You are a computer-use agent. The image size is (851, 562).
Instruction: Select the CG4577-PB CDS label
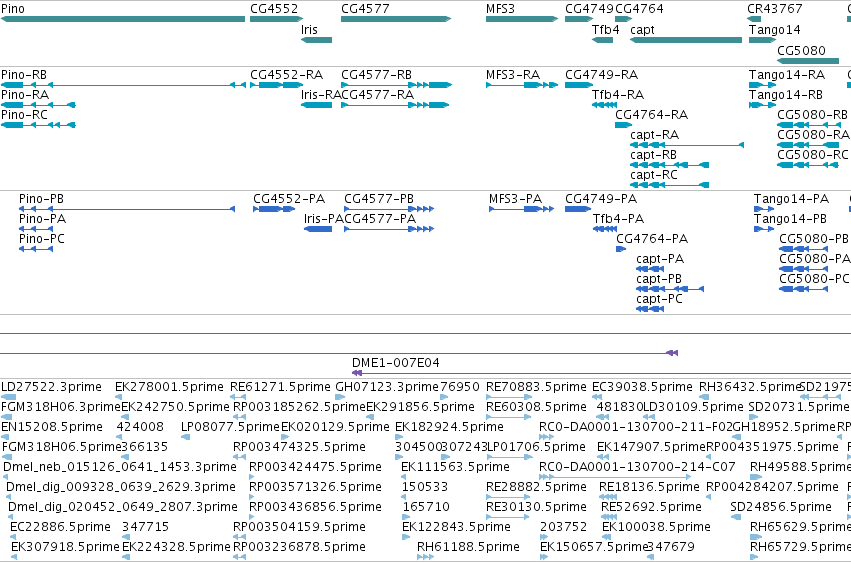pos(379,199)
